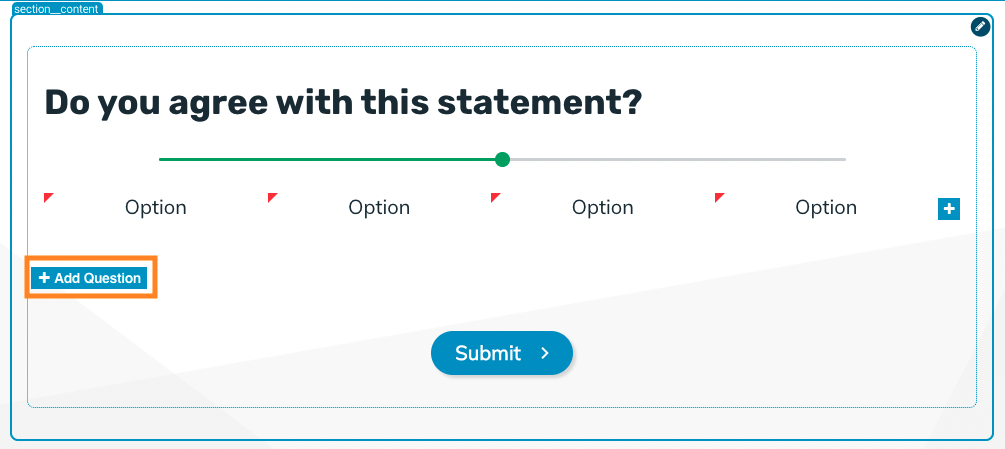Click the Add Question button
The height and width of the screenshot is (449, 1005).
coord(90,278)
